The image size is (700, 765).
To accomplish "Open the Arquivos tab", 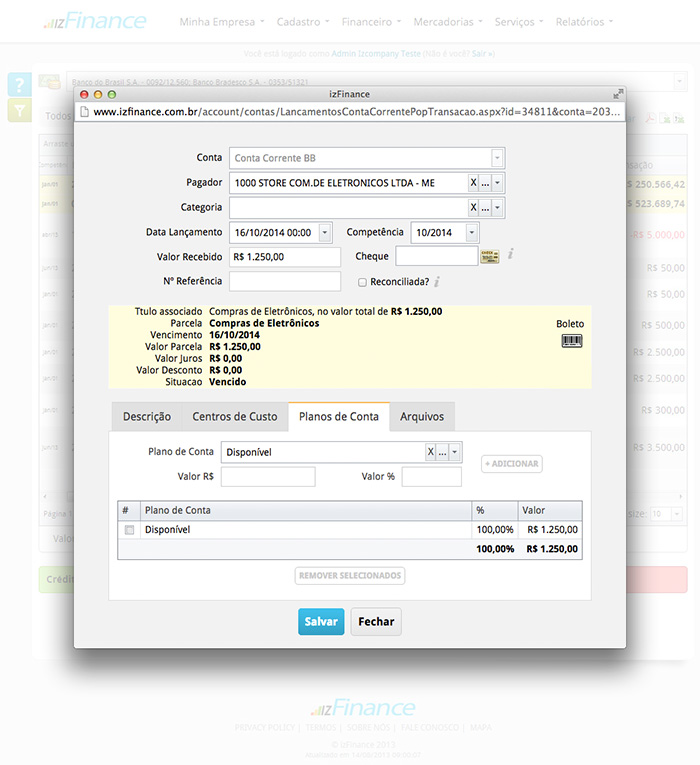I will (x=422, y=417).
